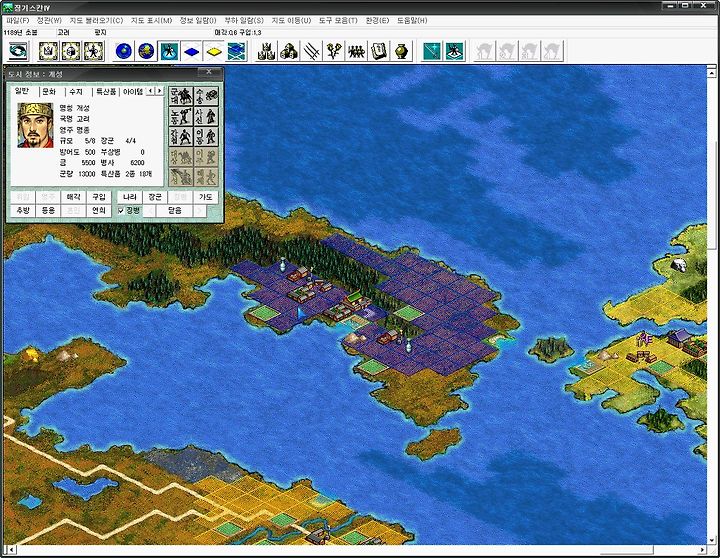Open the 환경(E) menu
The image size is (720, 558).
(377, 21)
